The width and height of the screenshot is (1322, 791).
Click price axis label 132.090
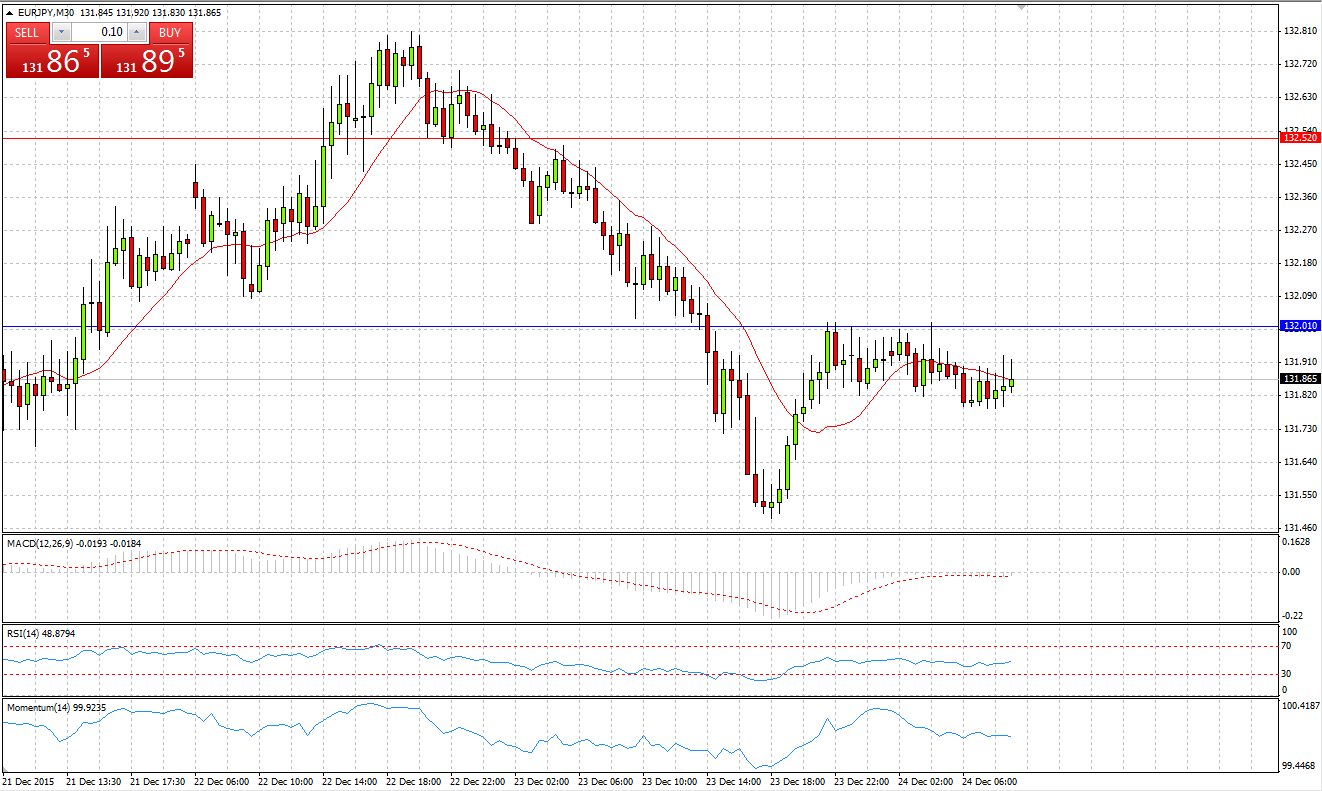[1299, 296]
